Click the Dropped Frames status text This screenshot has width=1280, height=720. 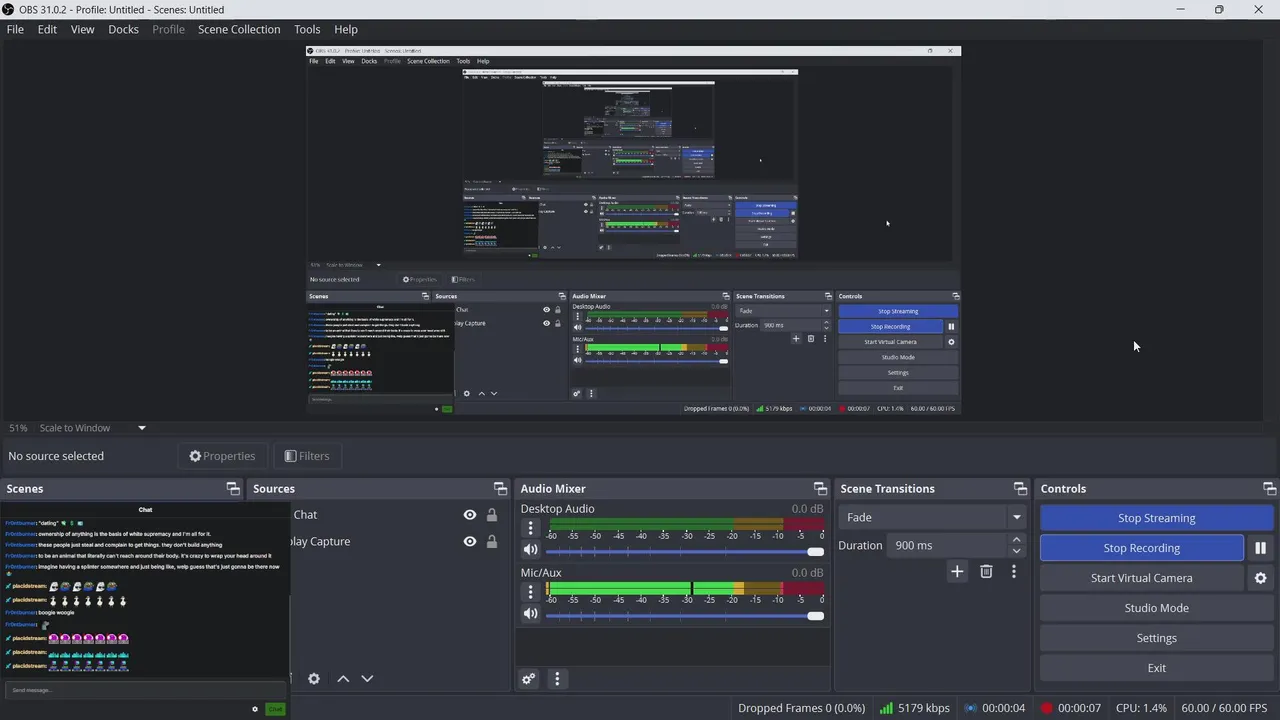(802, 708)
